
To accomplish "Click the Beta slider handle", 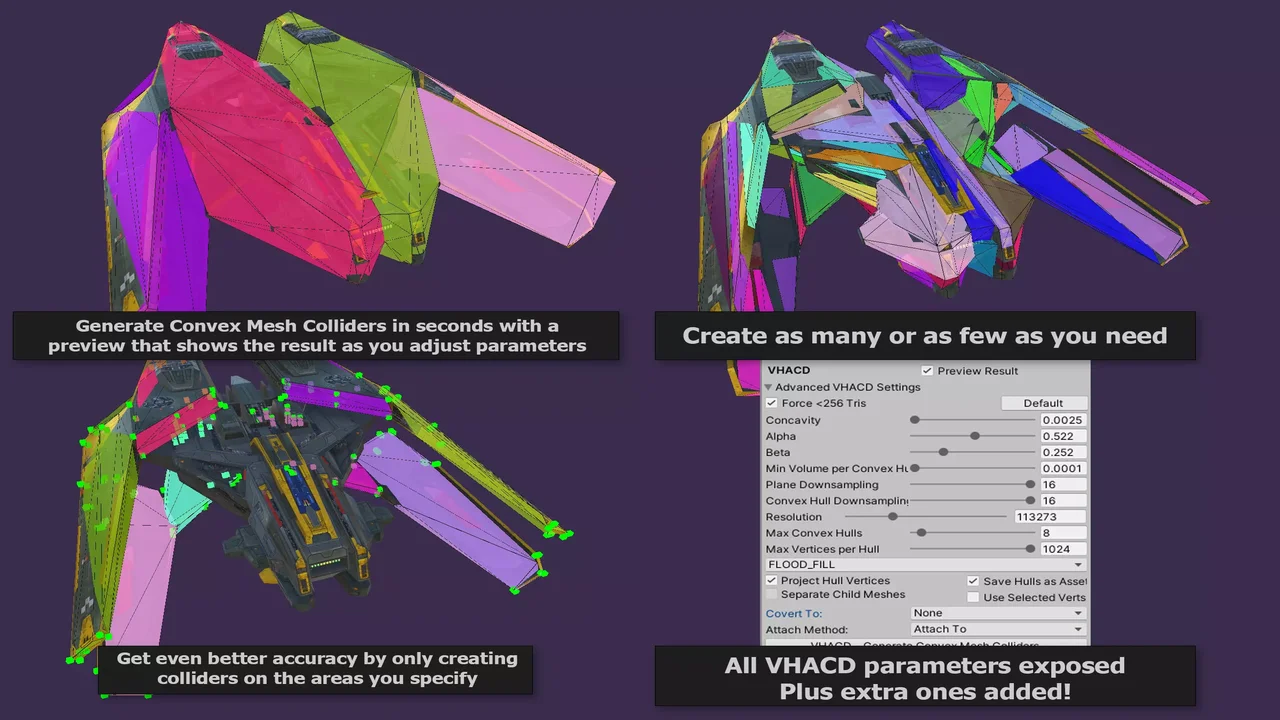I will pos(943,452).
